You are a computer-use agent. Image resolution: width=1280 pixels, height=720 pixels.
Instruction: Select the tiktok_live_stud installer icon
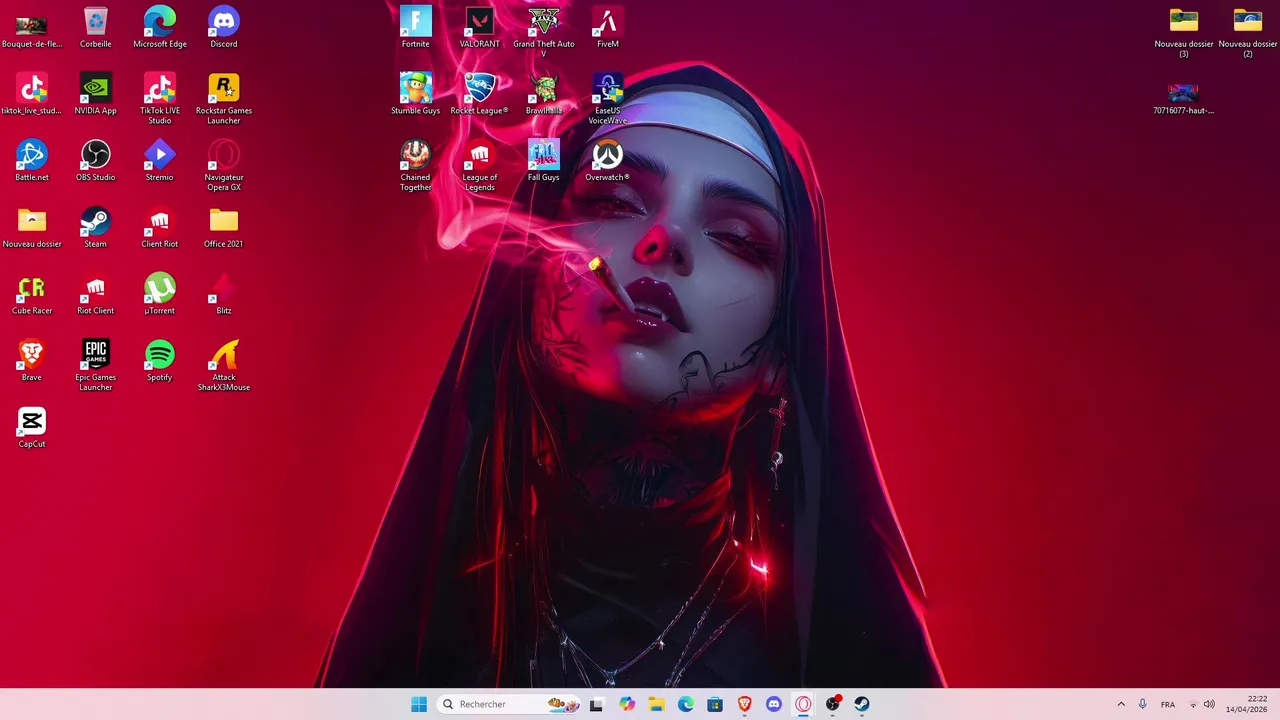32,94
